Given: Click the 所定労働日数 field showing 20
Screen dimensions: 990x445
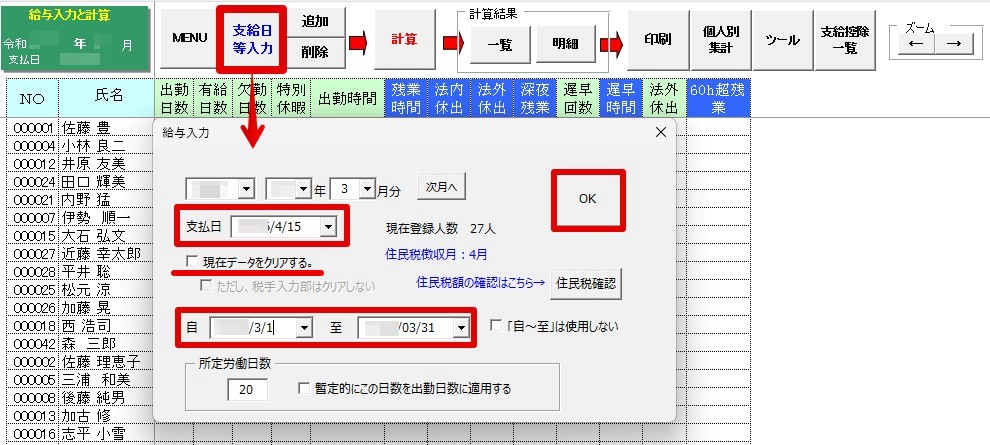Looking at the screenshot, I should pyautogui.click(x=247, y=389).
